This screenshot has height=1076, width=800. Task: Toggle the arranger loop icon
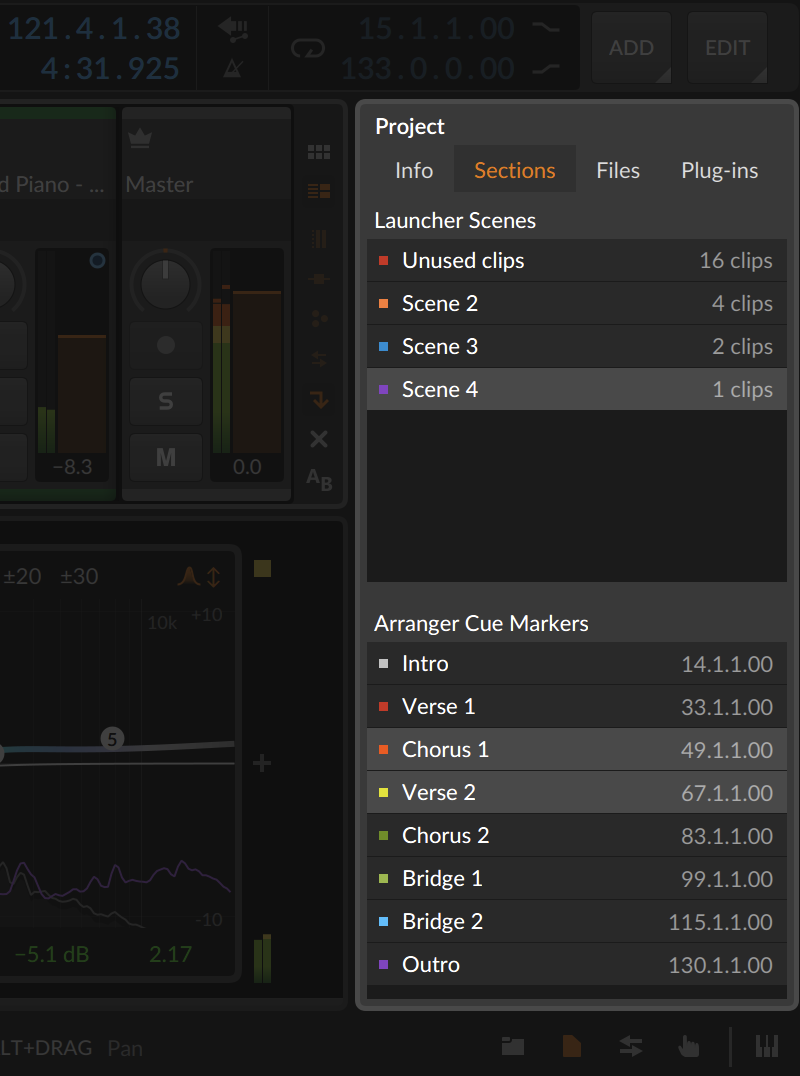[x=308, y=48]
